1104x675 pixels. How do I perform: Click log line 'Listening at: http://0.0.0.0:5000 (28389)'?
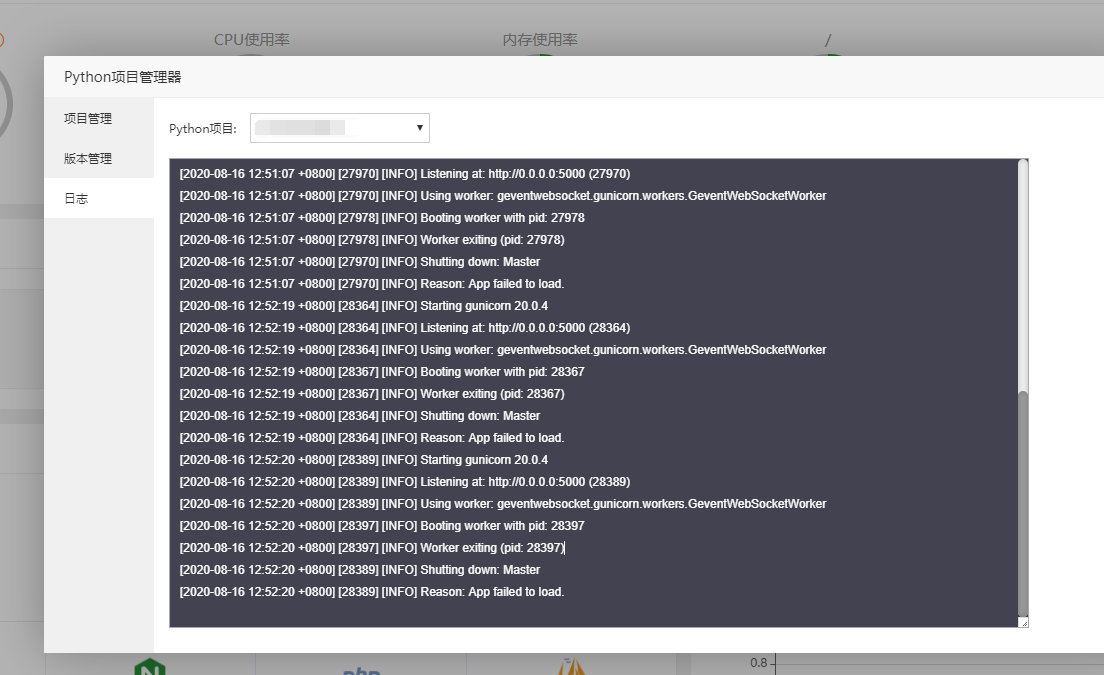pos(405,481)
